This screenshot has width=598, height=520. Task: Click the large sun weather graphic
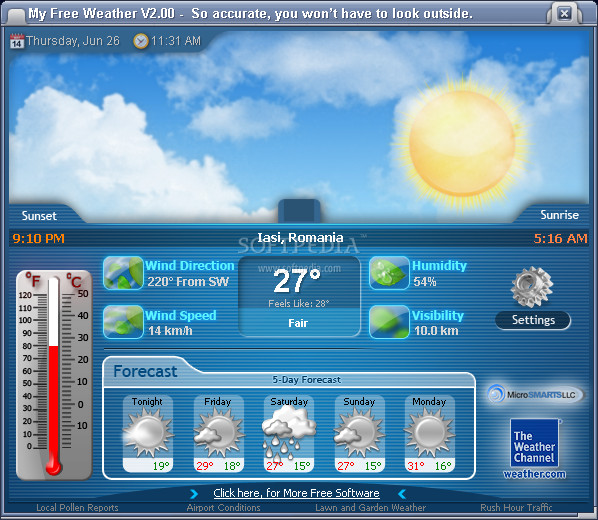pyautogui.click(x=462, y=144)
